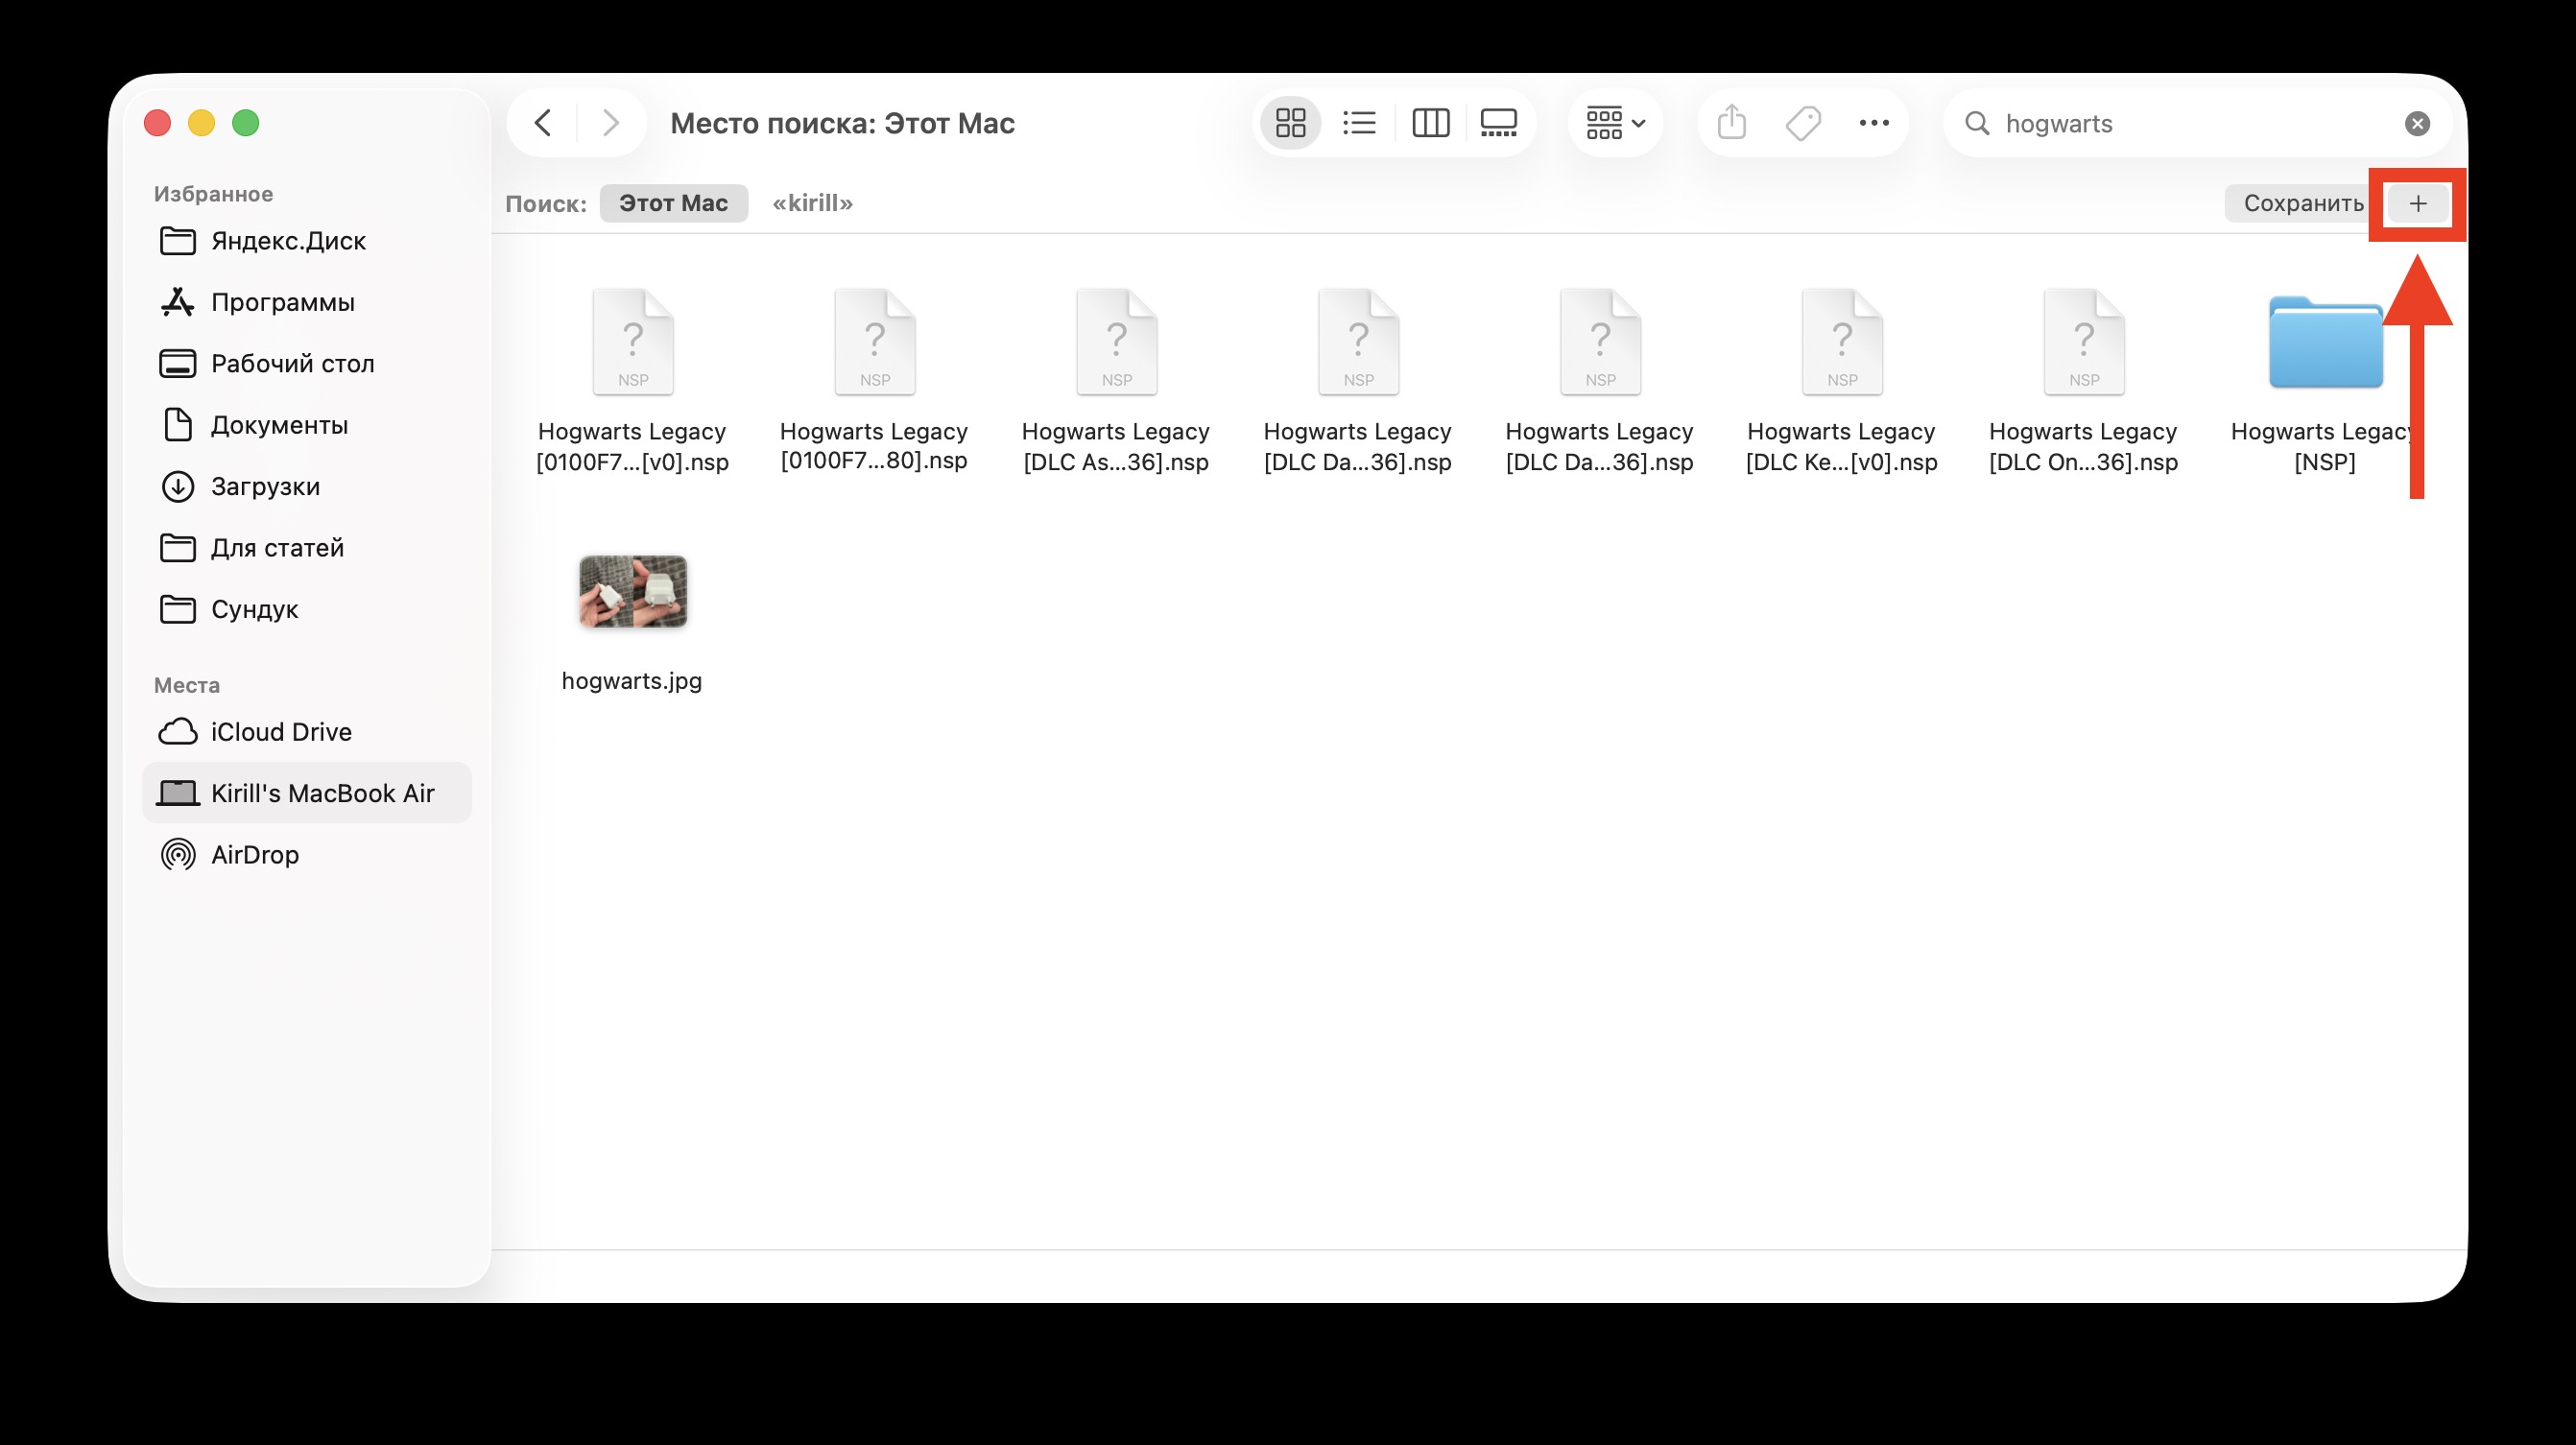Select the «kirill» search scope
2576x1445 pixels.
click(x=812, y=203)
